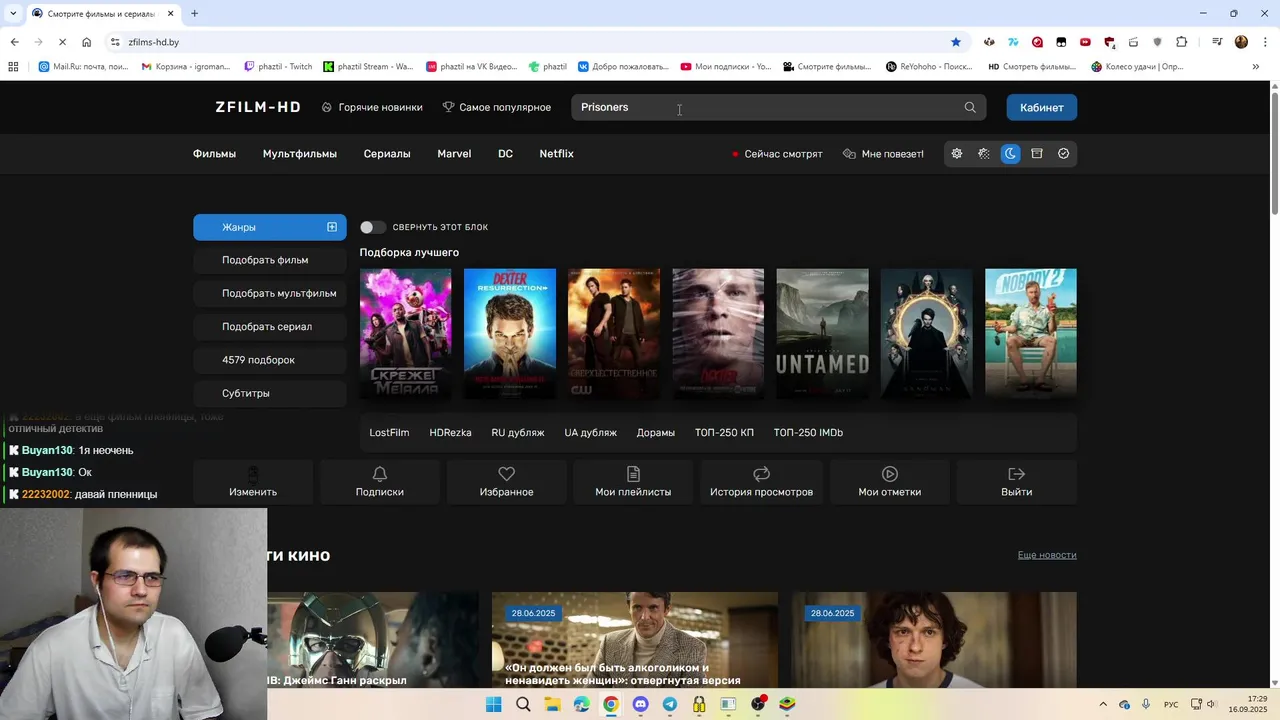Toggle the 'Свернуть этот блок' switch
The width and height of the screenshot is (1280, 720).
click(x=372, y=227)
